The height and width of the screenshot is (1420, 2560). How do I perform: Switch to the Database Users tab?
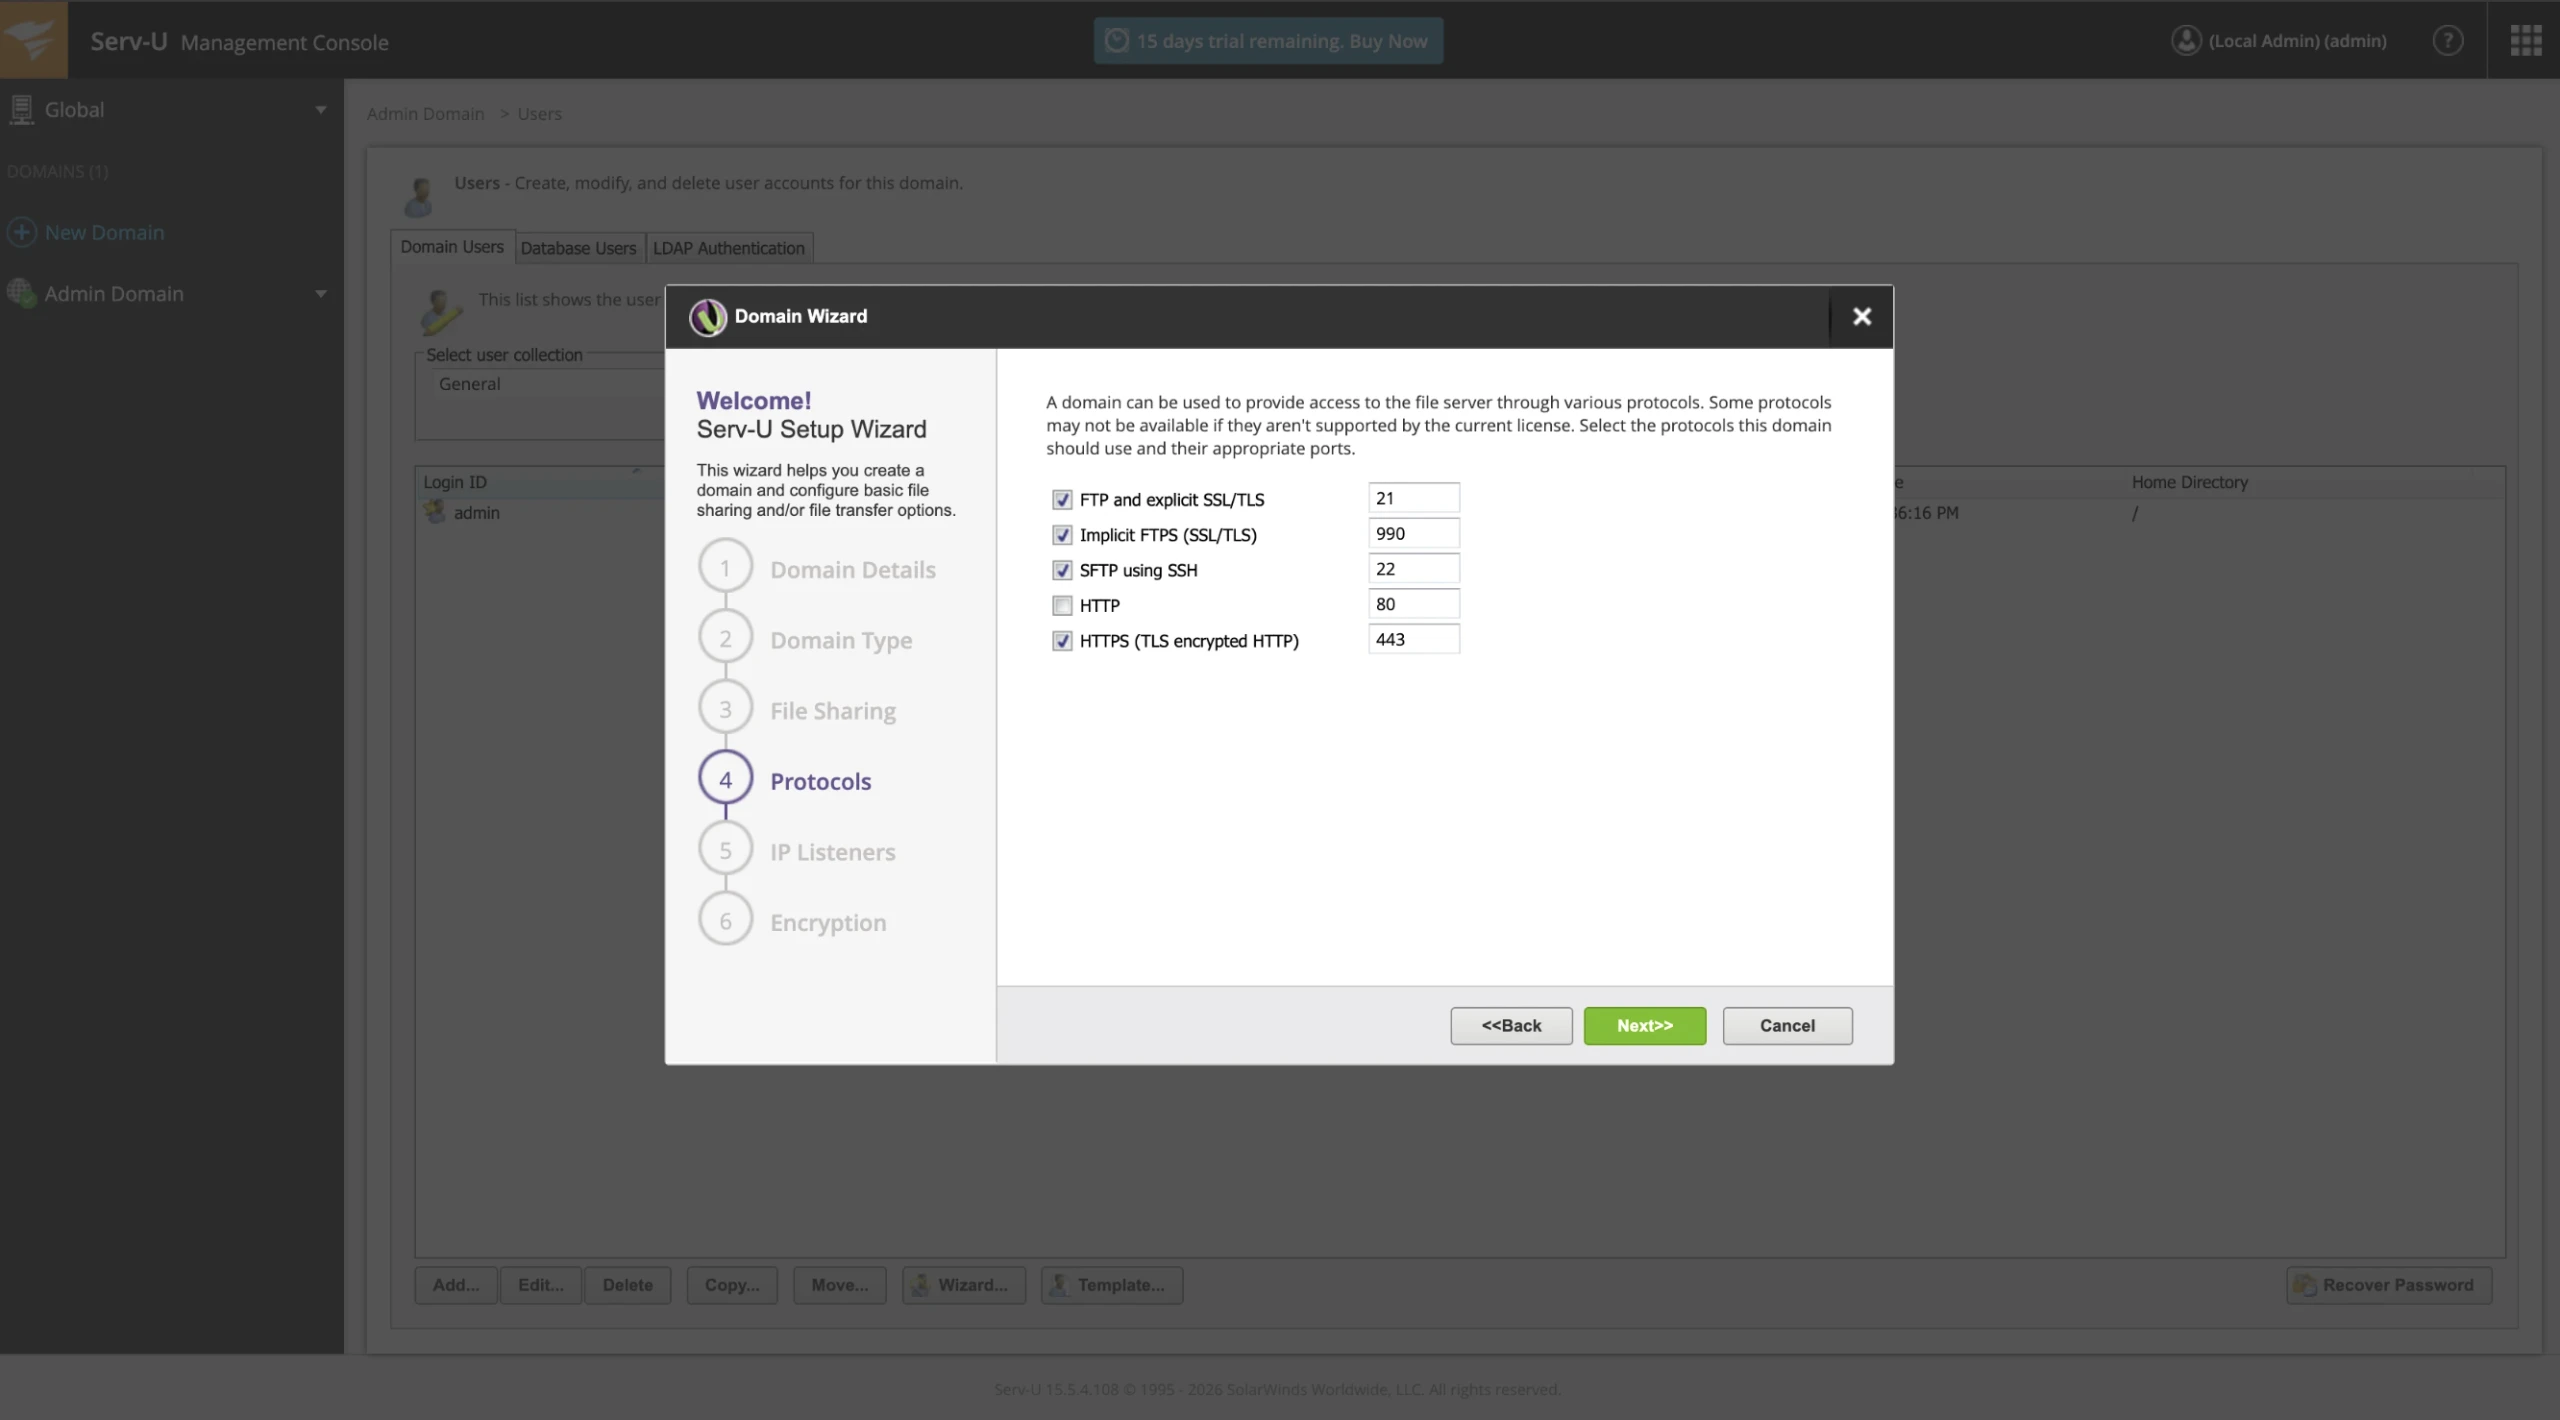point(578,248)
